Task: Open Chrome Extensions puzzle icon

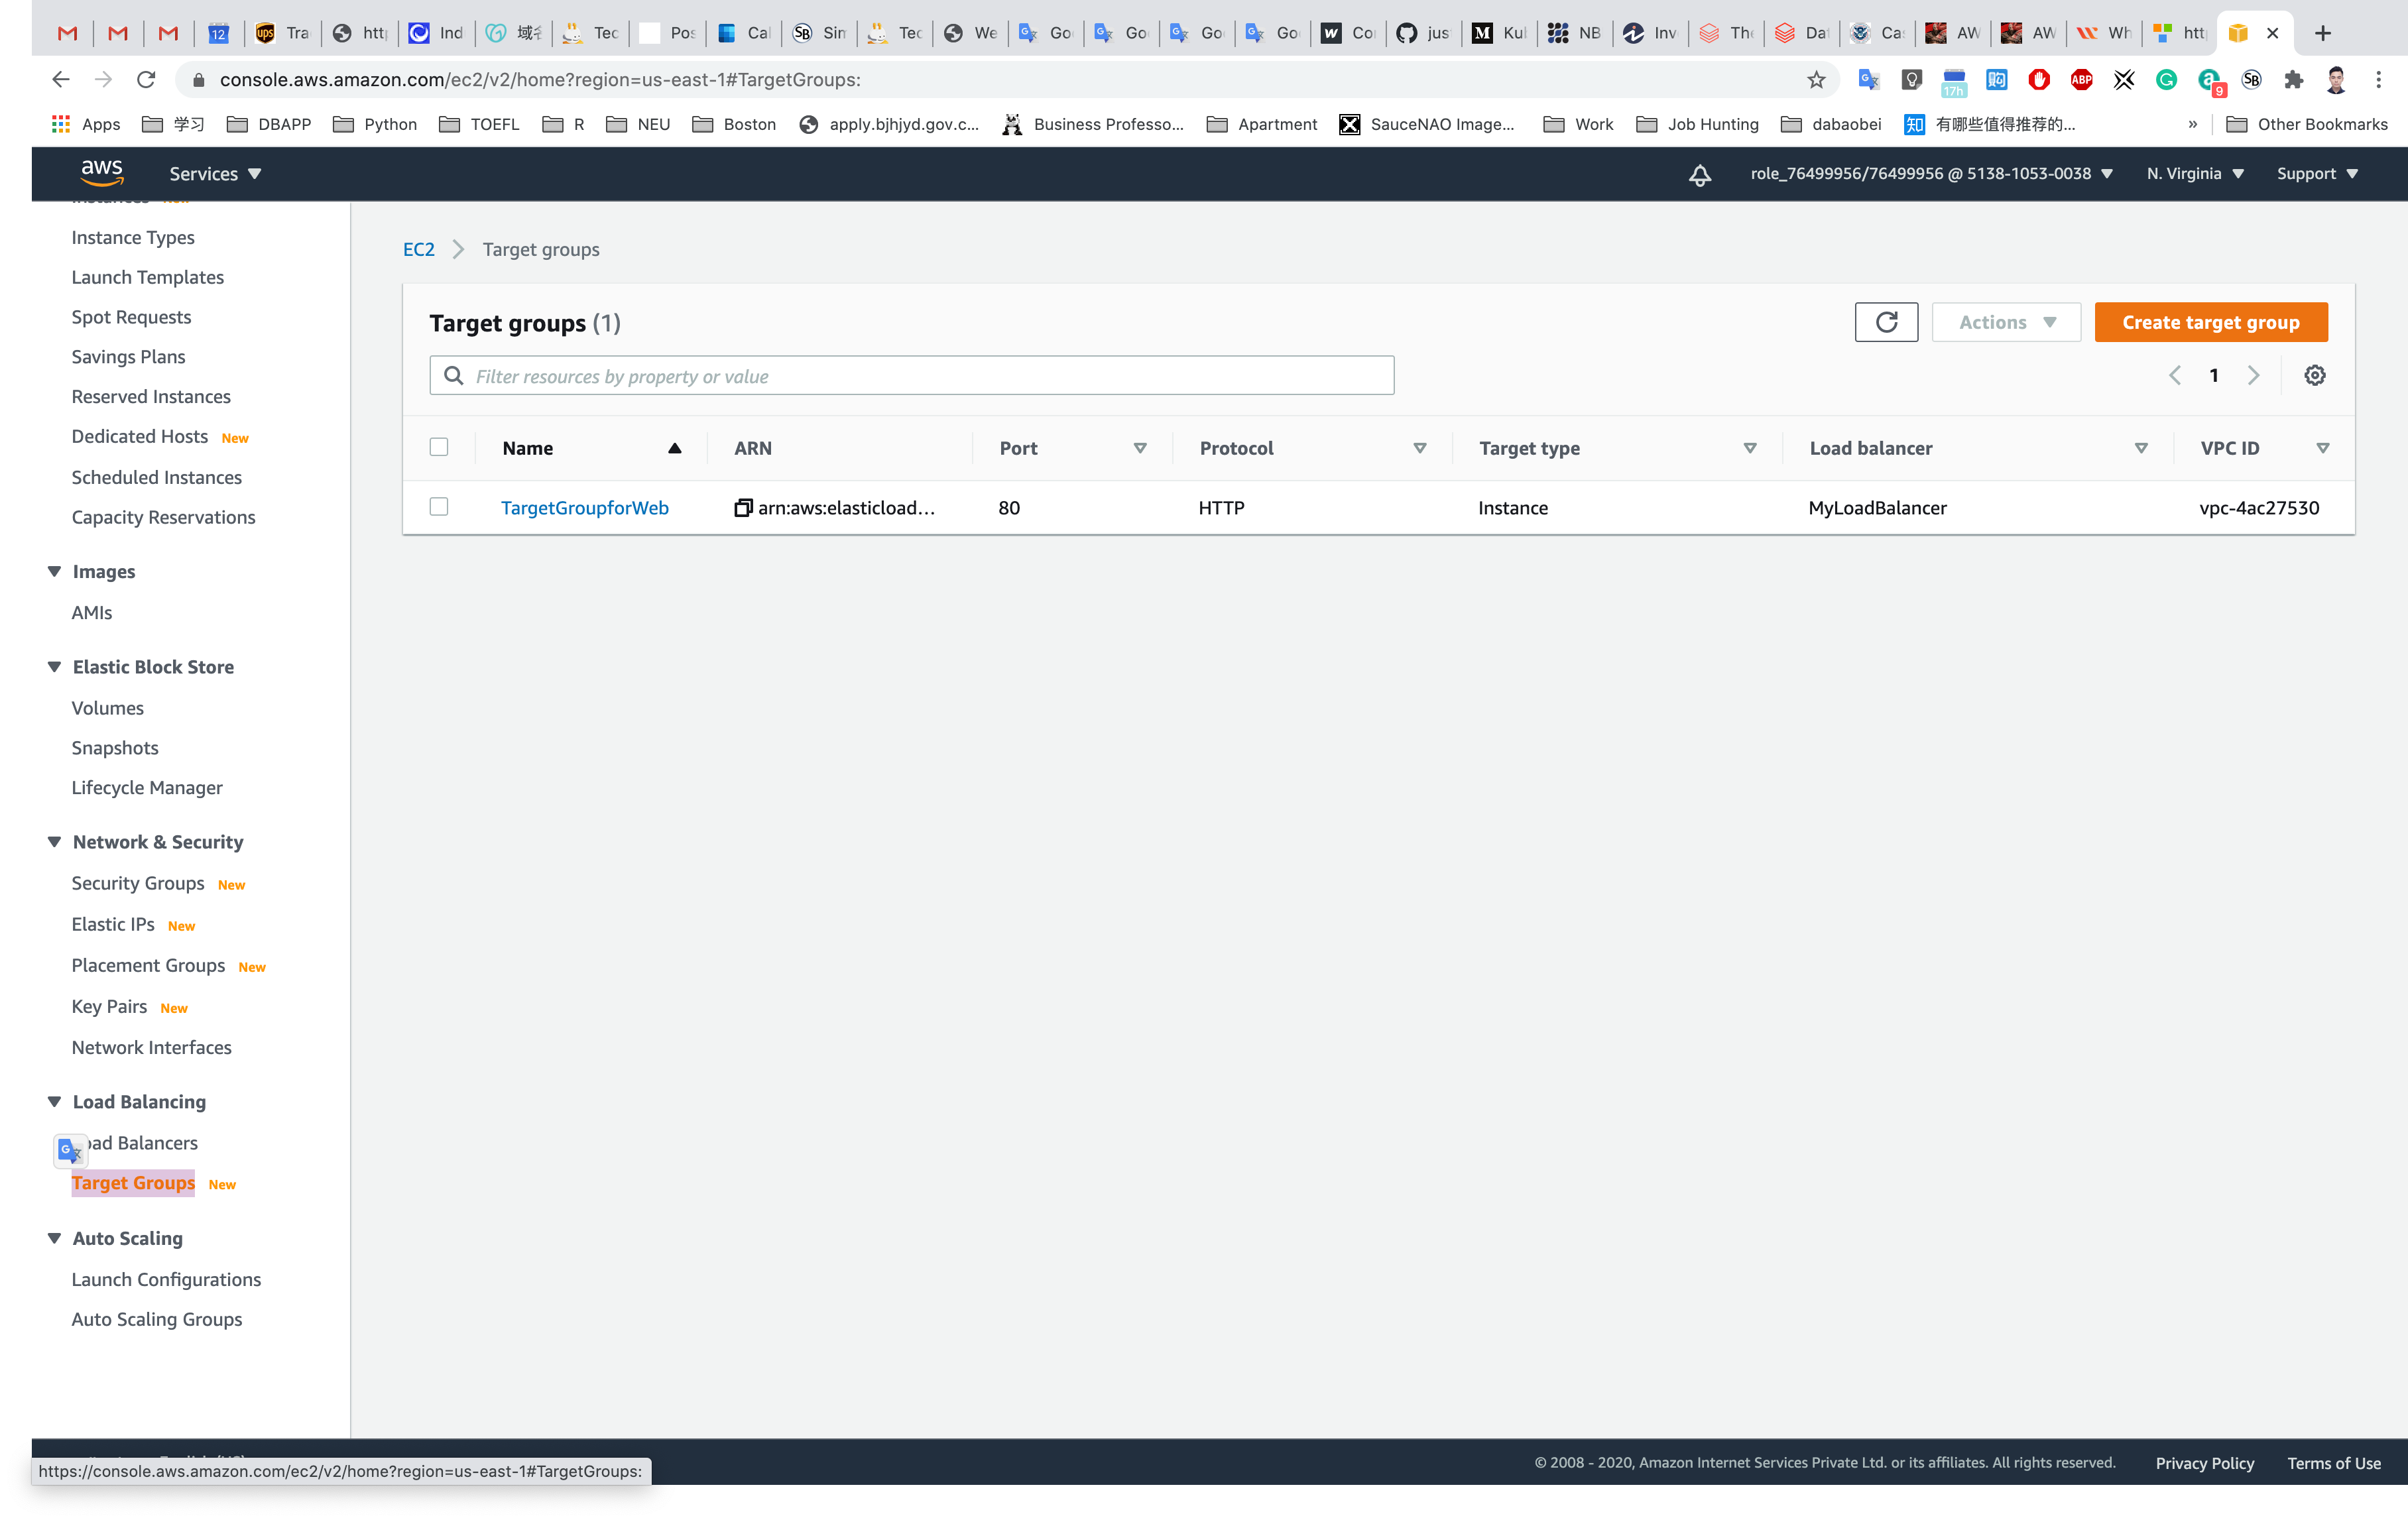Action: 2293,80
